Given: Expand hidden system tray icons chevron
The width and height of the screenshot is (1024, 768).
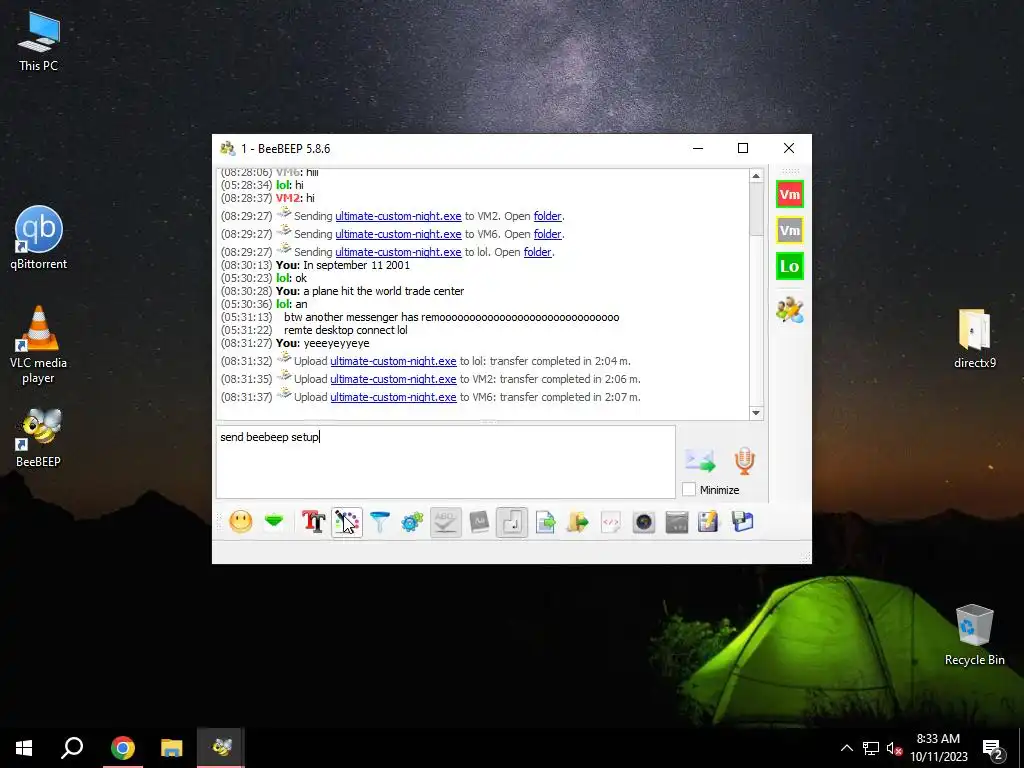Looking at the screenshot, I should (846, 748).
